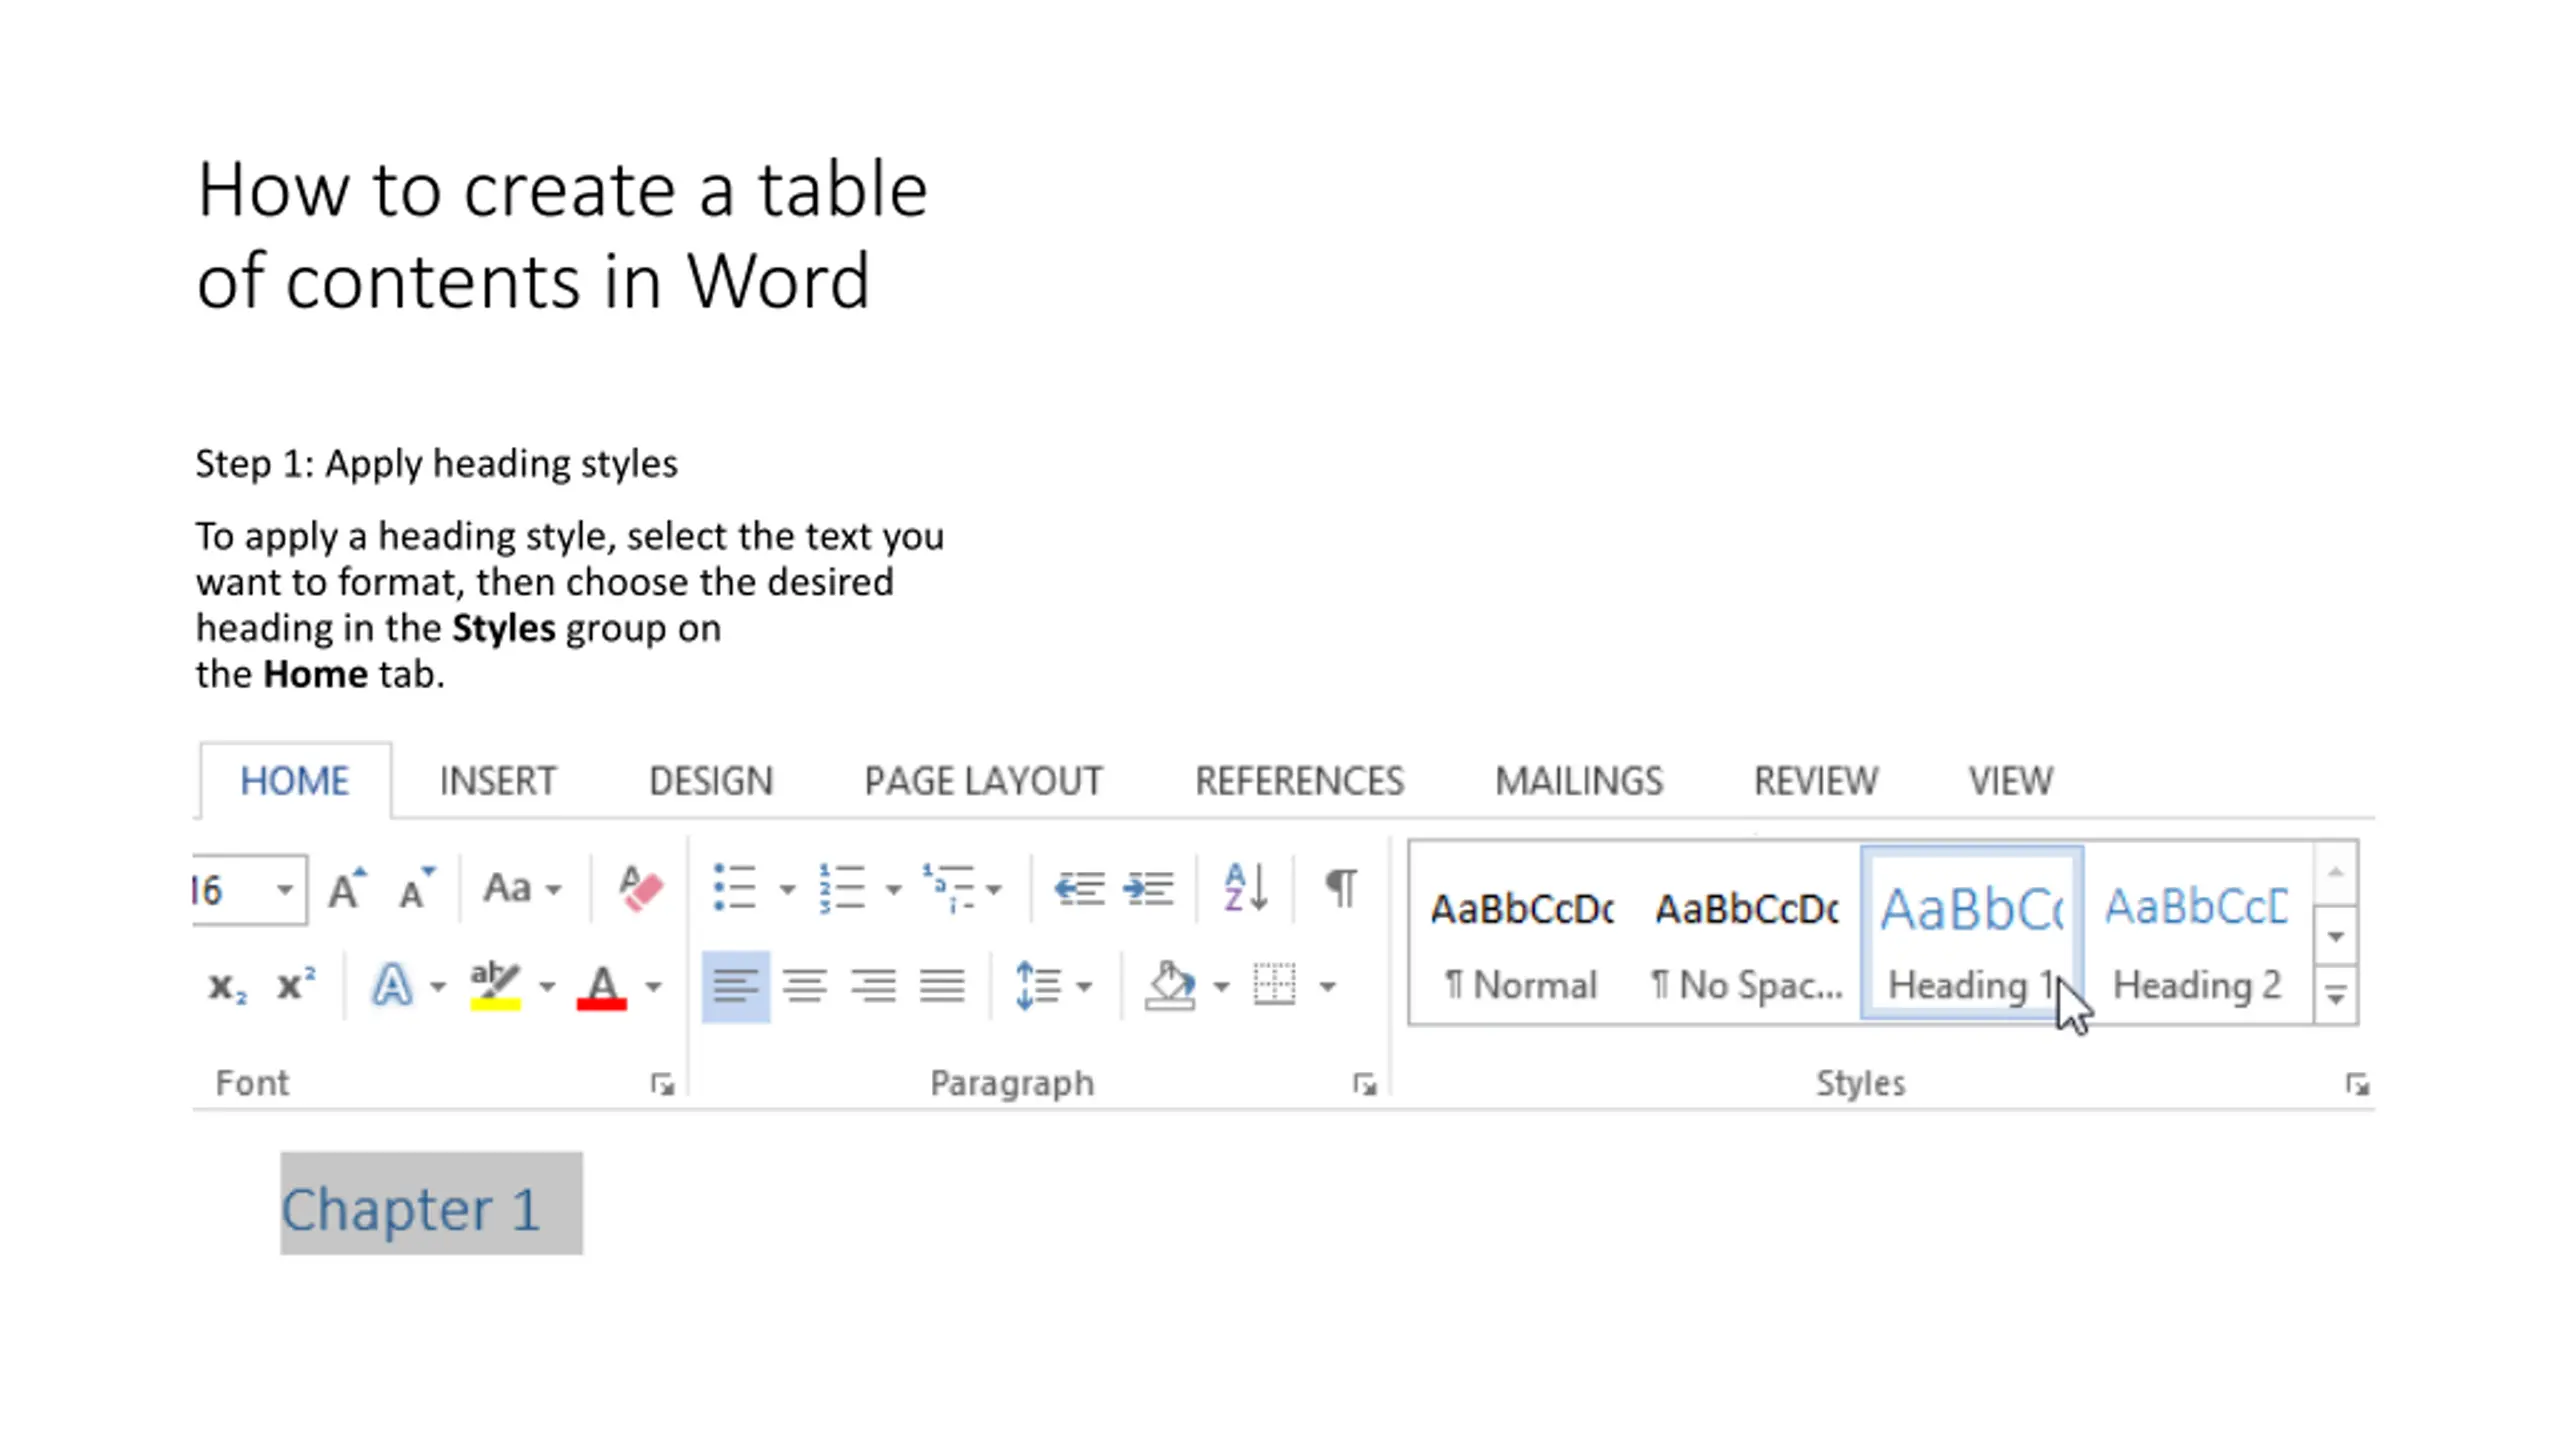
Task: Apply Subscript formatting
Action: coord(227,987)
